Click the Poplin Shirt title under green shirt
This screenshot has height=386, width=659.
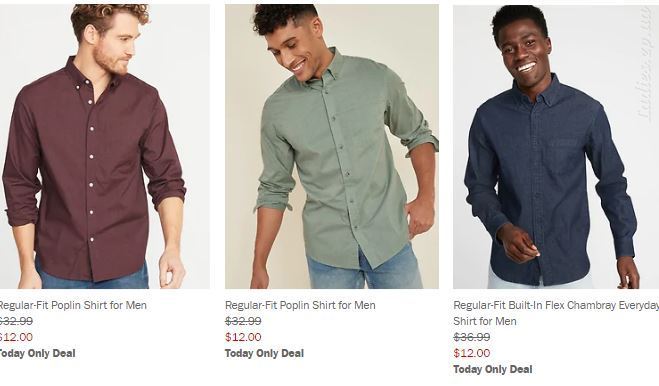[x=300, y=305]
